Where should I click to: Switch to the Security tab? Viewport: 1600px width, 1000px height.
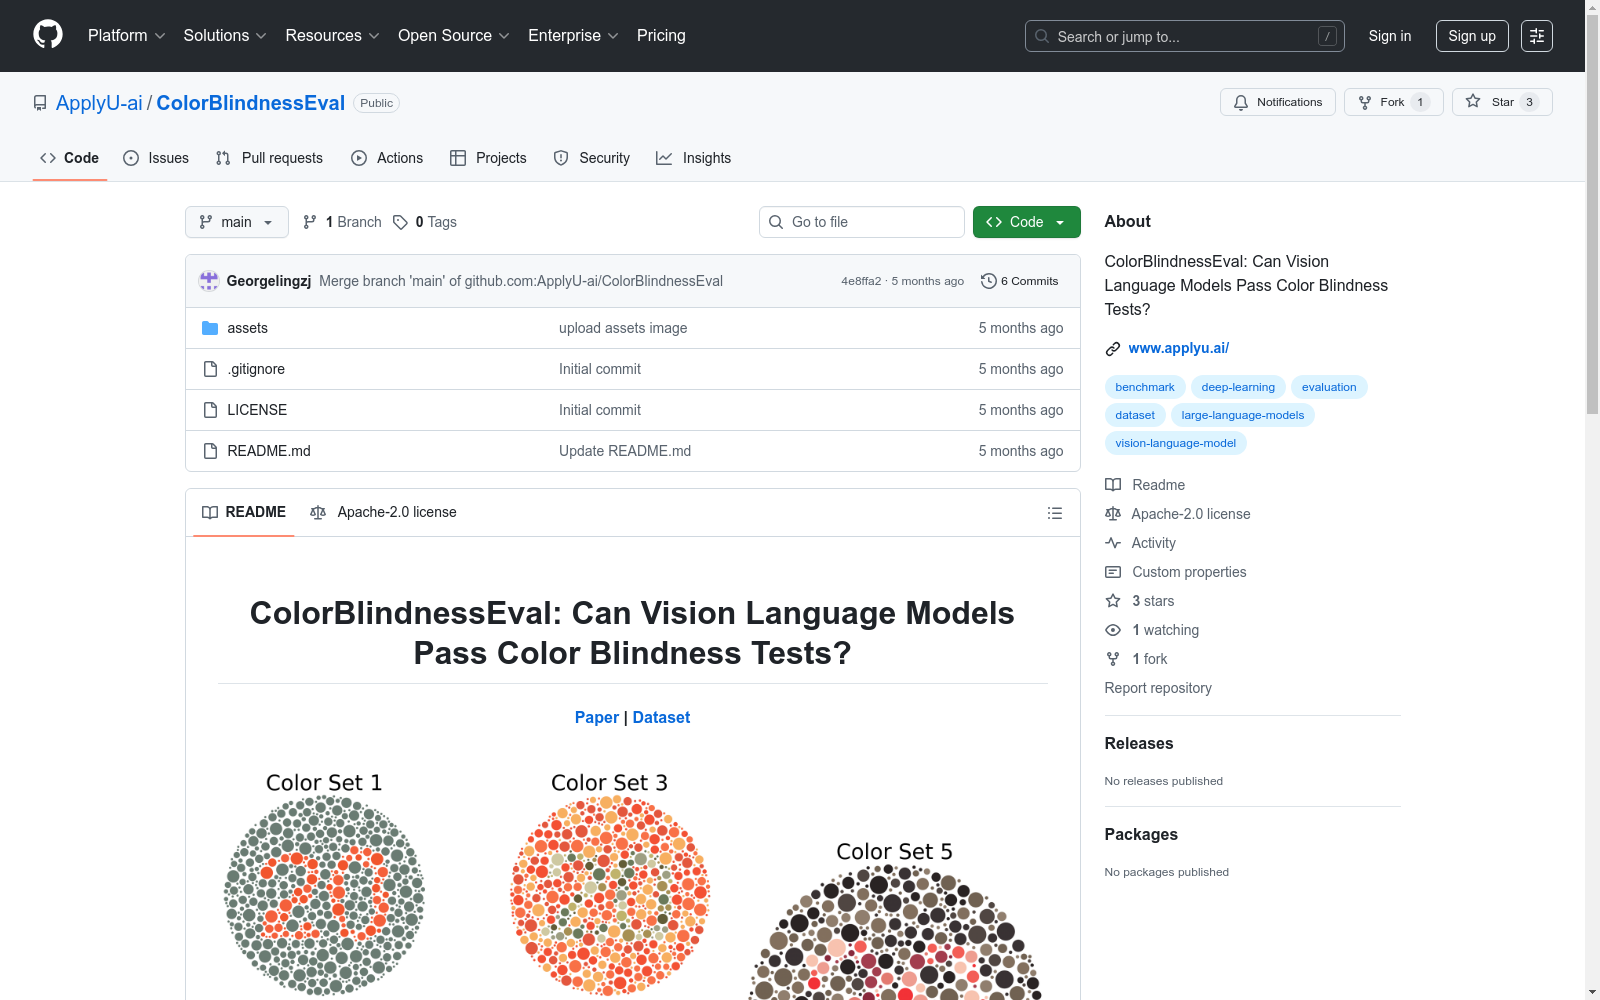[592, 158]
